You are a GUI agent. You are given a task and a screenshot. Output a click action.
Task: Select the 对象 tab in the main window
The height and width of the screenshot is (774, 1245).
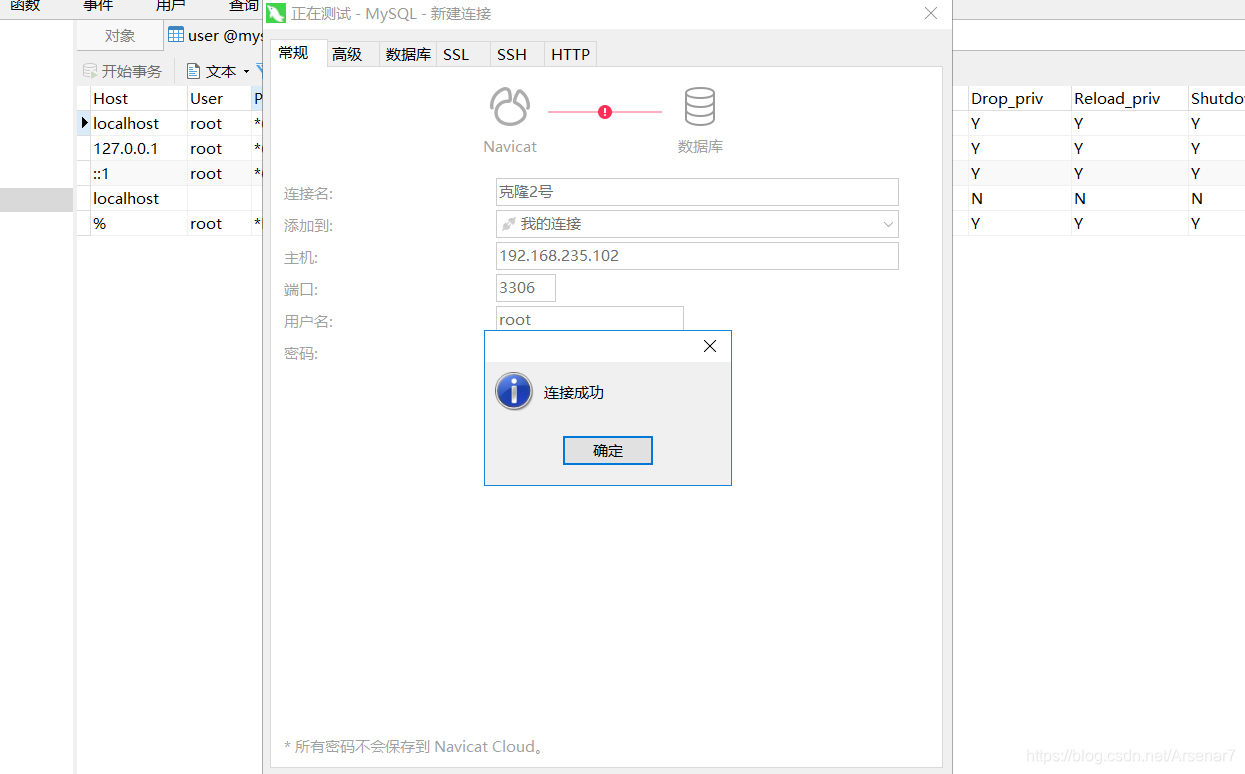120,35
